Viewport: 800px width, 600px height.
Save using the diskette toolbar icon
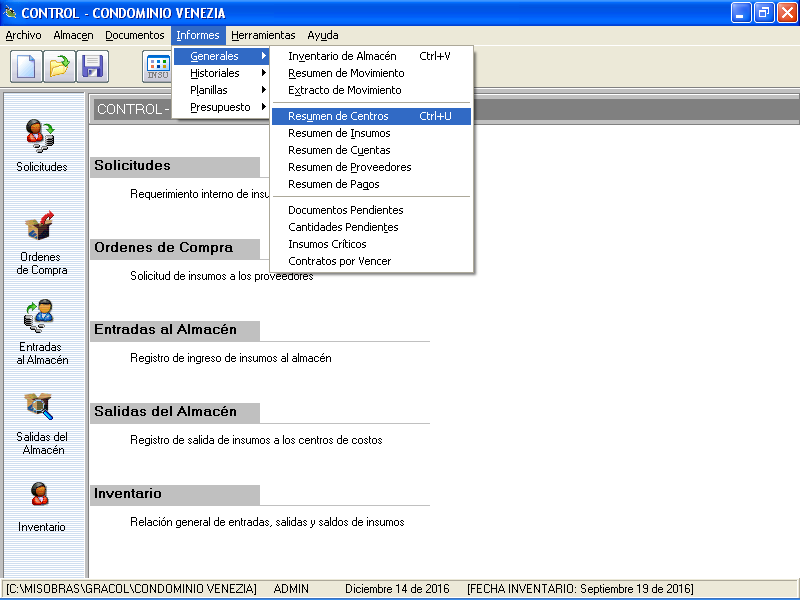(92, 66)
